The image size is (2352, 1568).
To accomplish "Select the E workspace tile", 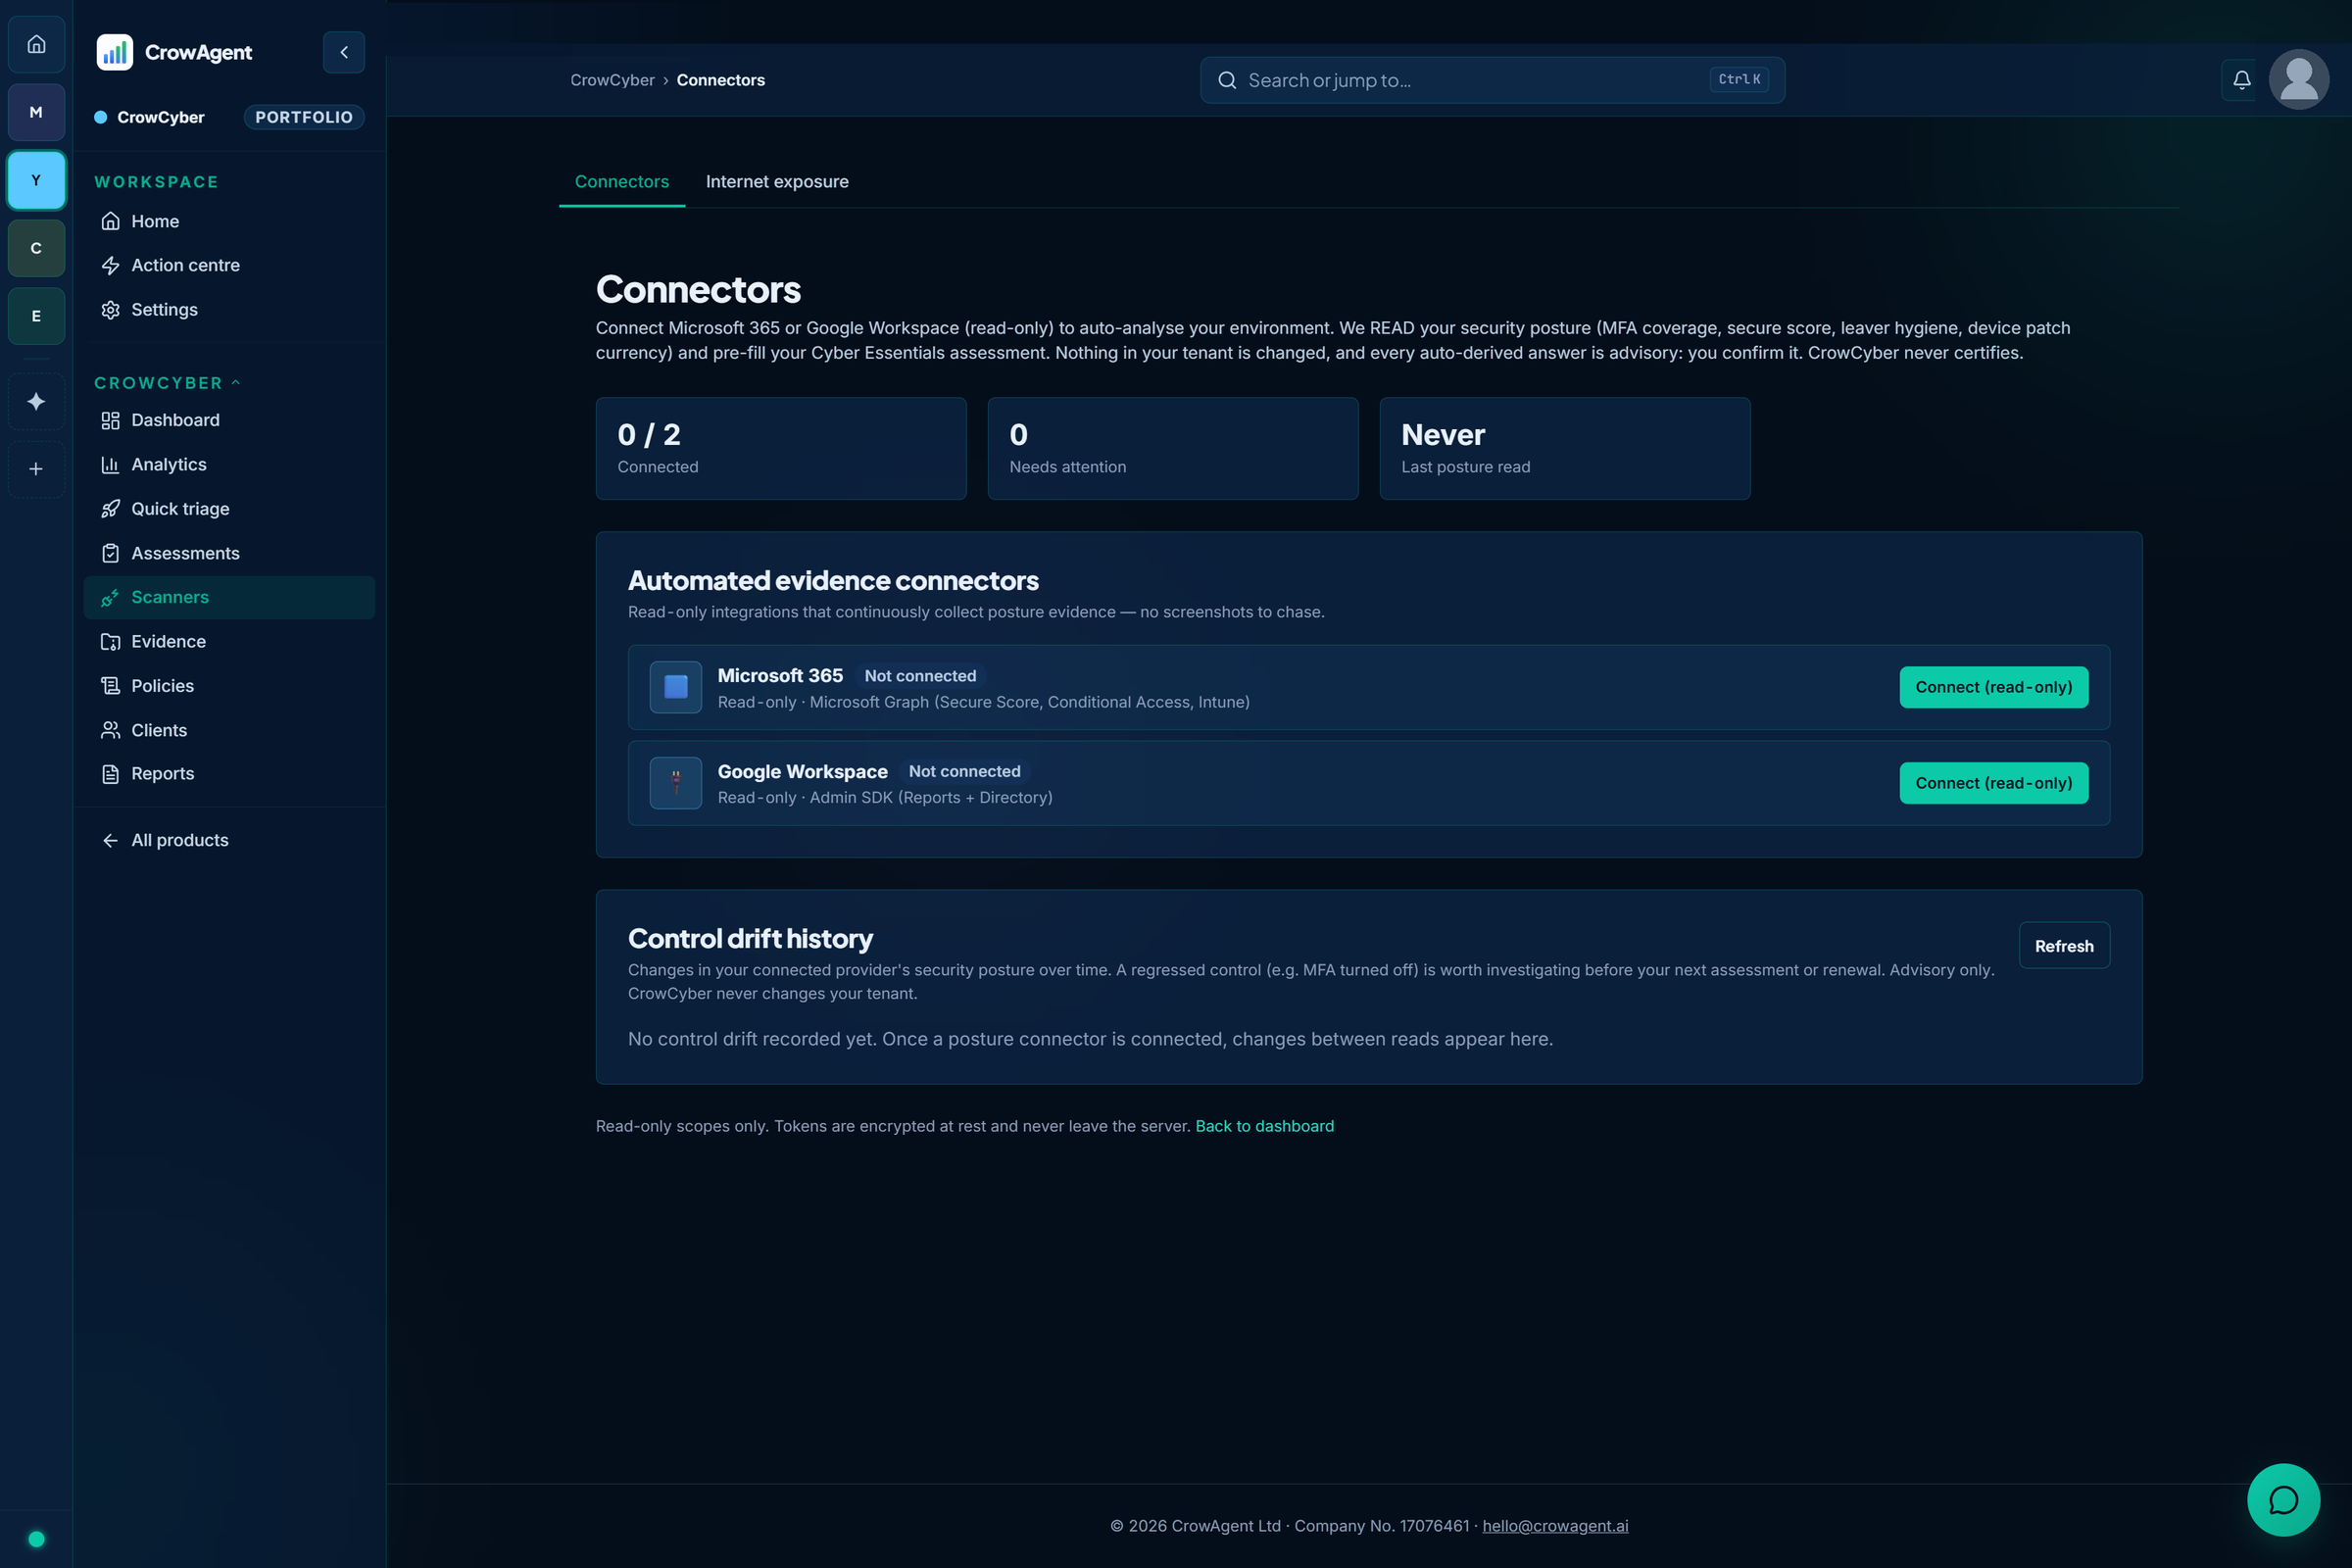I will [36, 316].
